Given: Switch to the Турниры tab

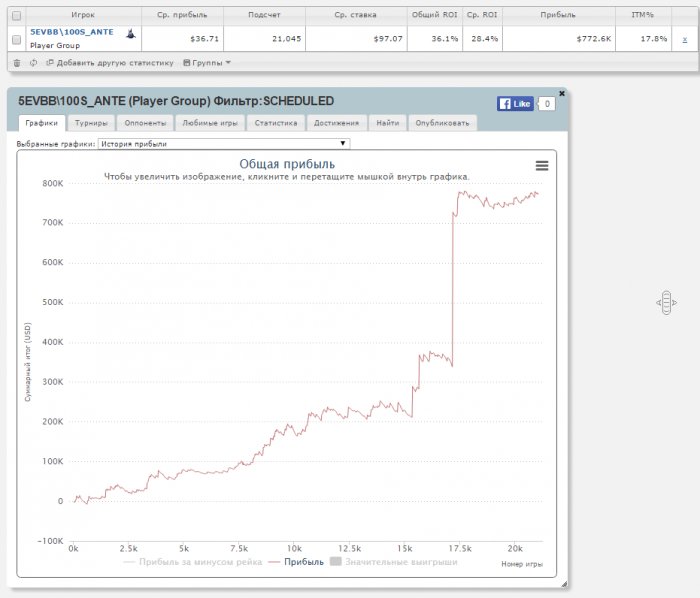Looking at the screenshot, I should (x=91, y=123).
